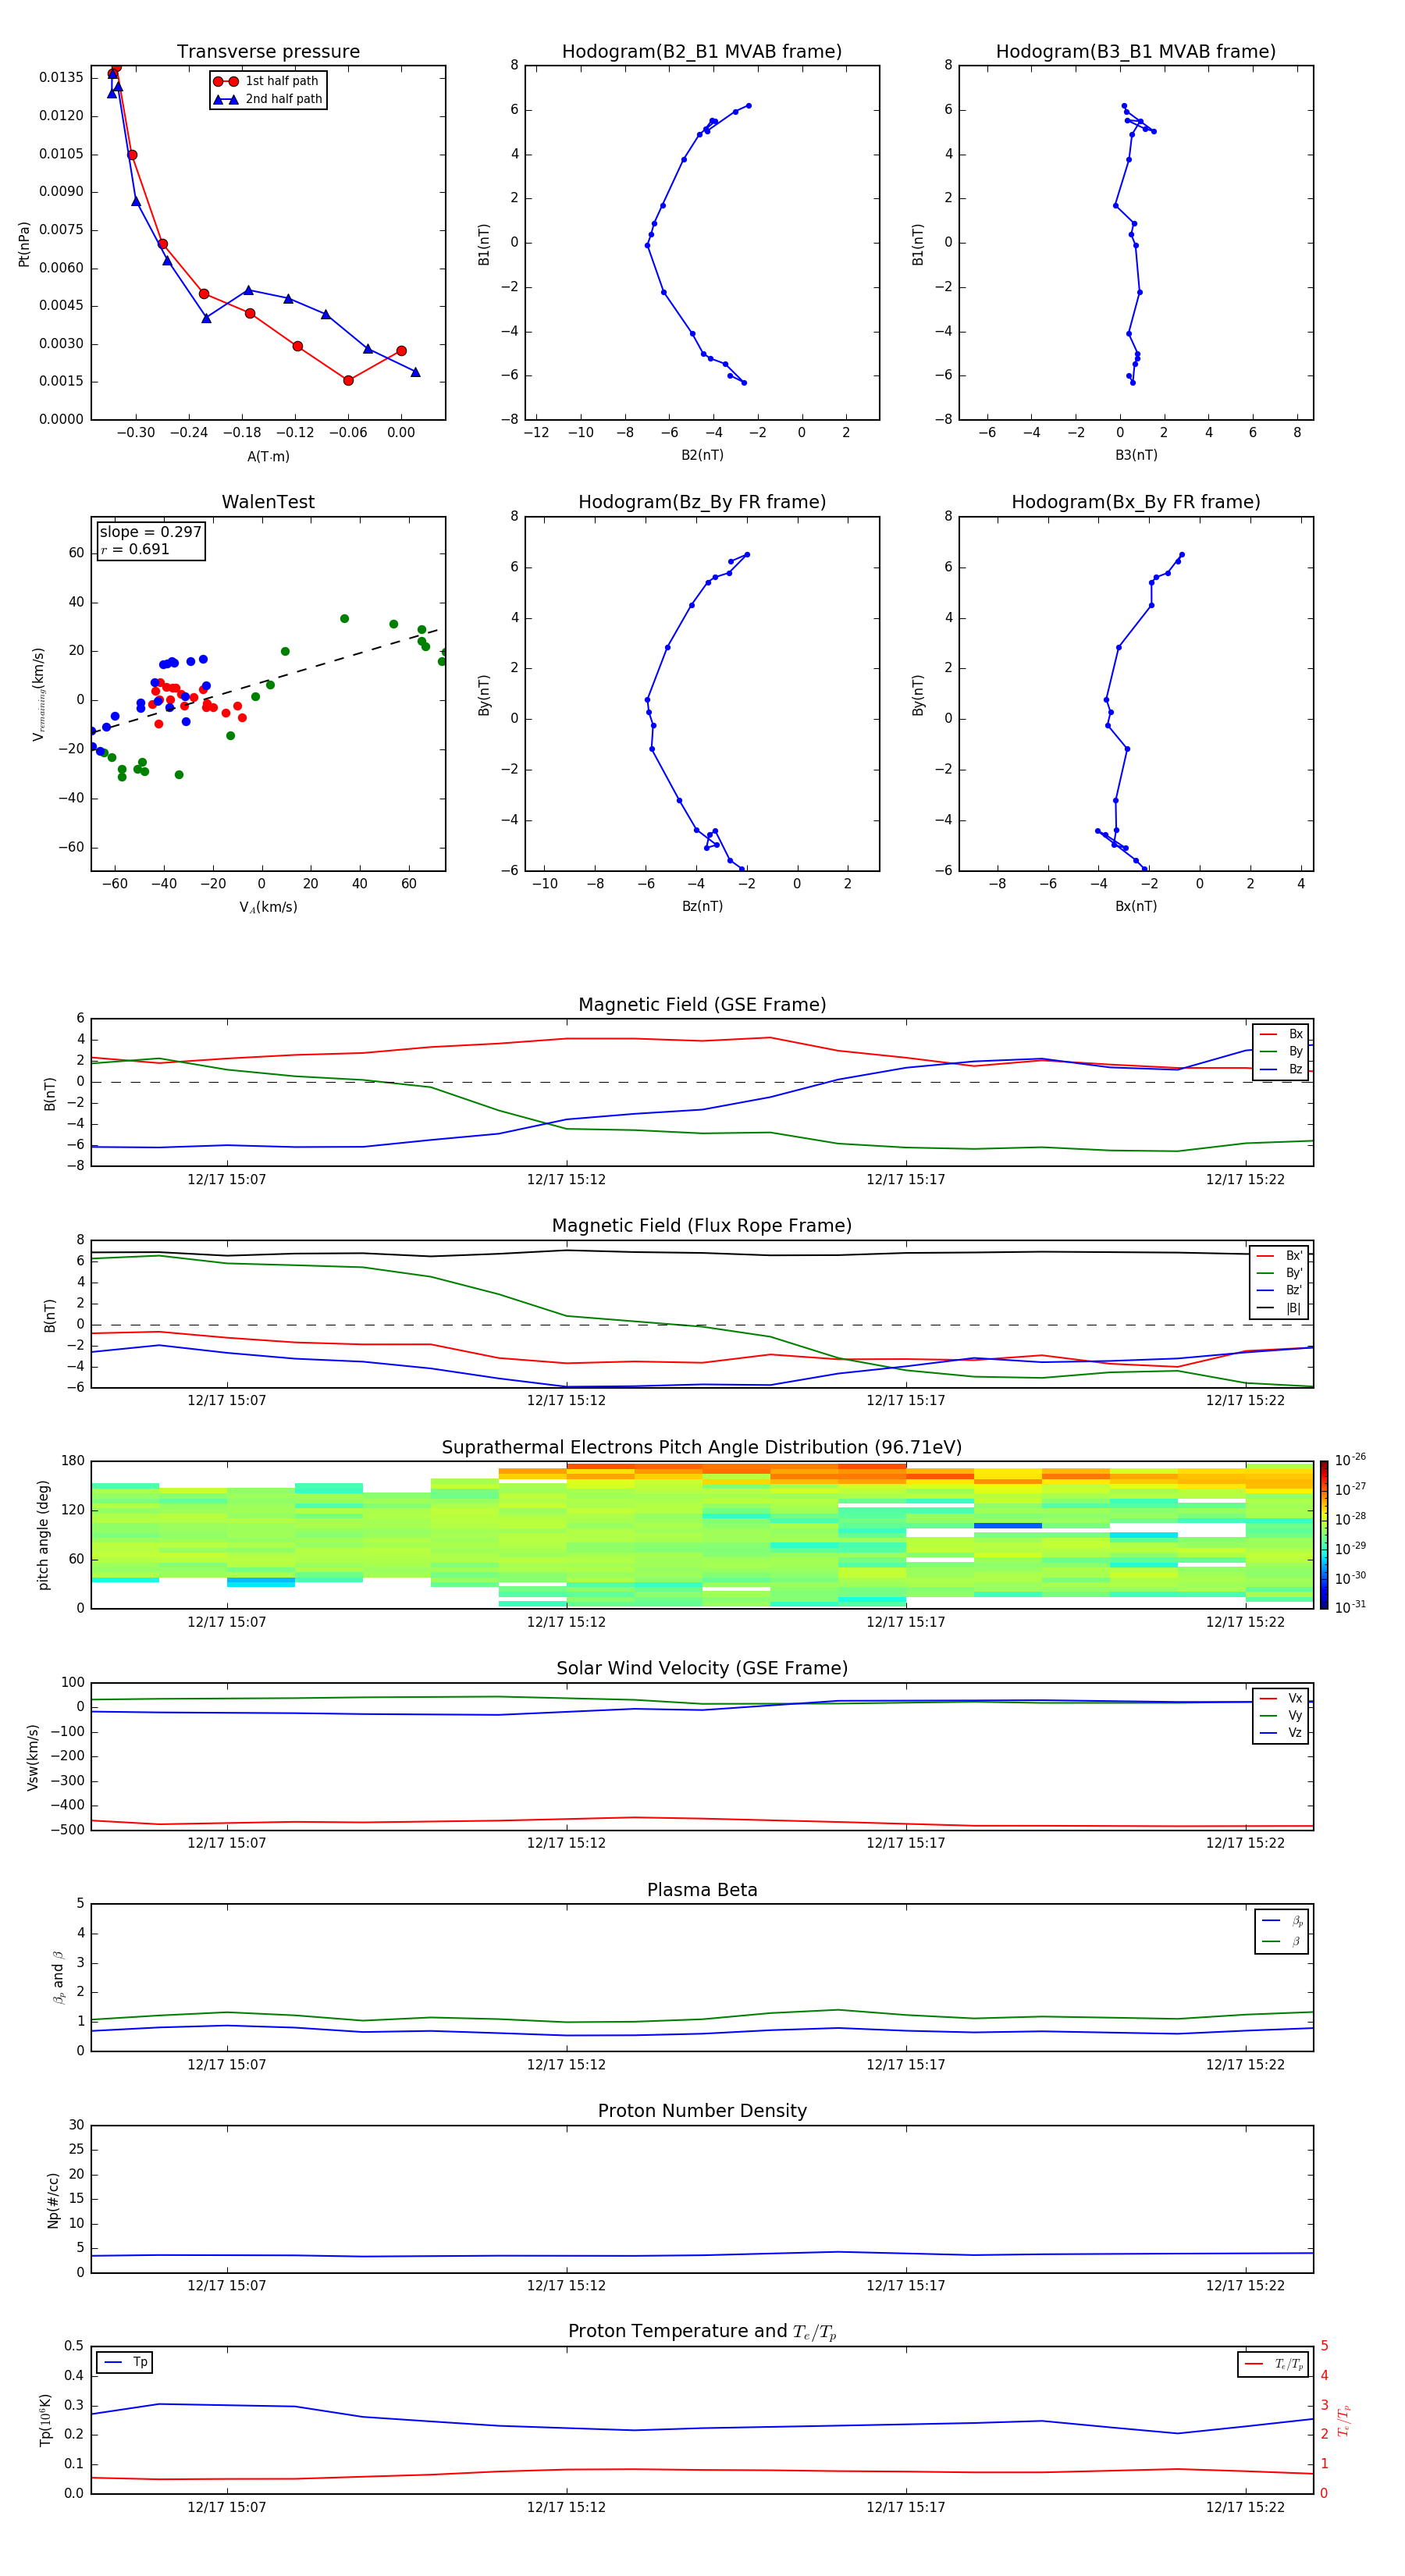
Task: Click 'pitch angle (deg)' axis label
Action: 43,1535
